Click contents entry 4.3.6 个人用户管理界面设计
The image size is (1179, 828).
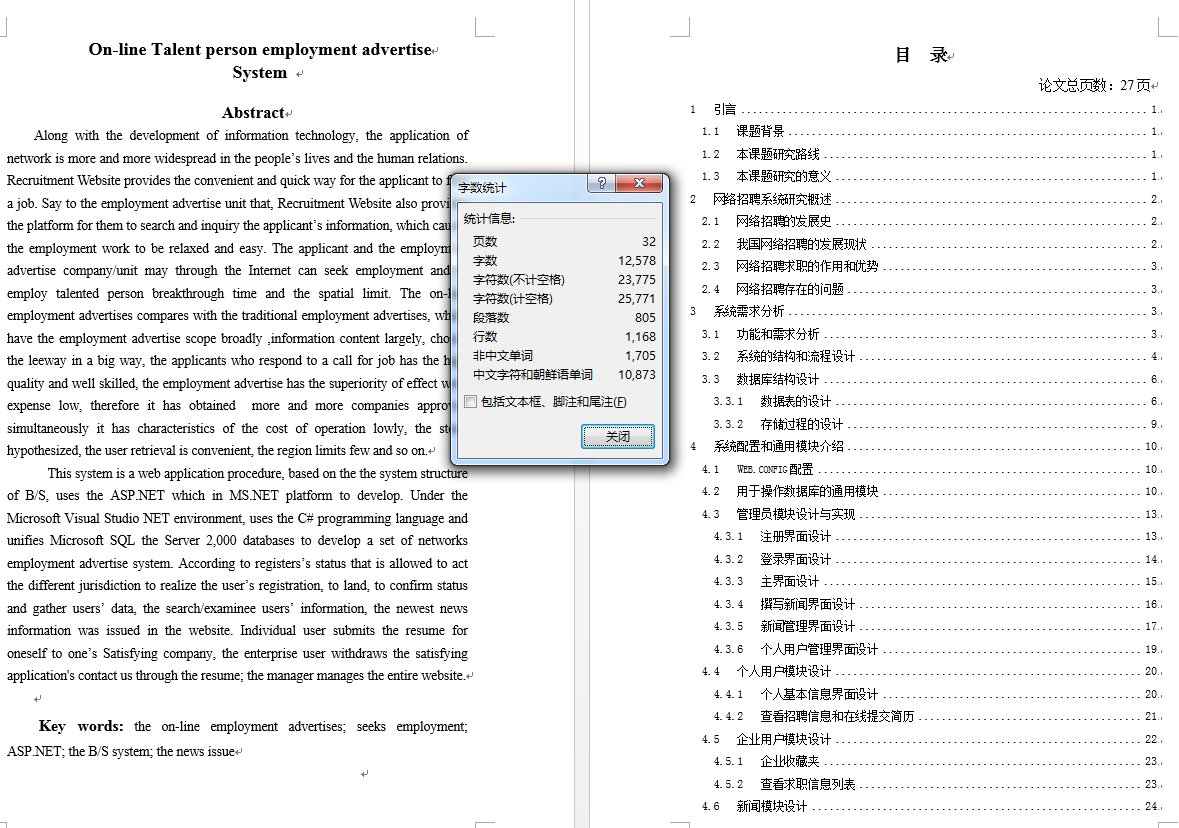pos(938,649)
